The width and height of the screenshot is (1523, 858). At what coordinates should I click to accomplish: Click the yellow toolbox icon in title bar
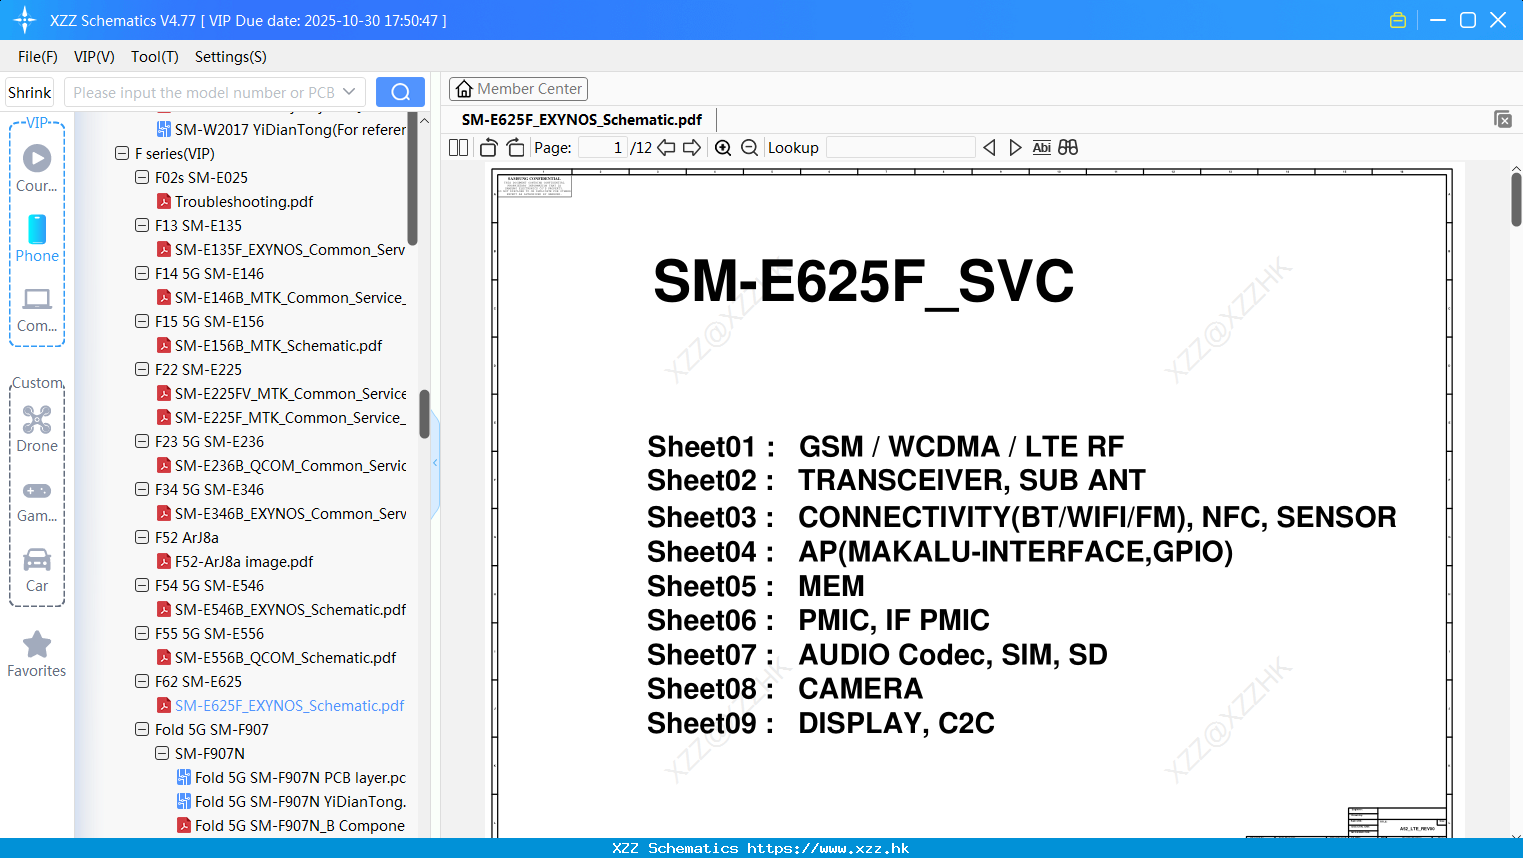click(x=1398, y=20)
